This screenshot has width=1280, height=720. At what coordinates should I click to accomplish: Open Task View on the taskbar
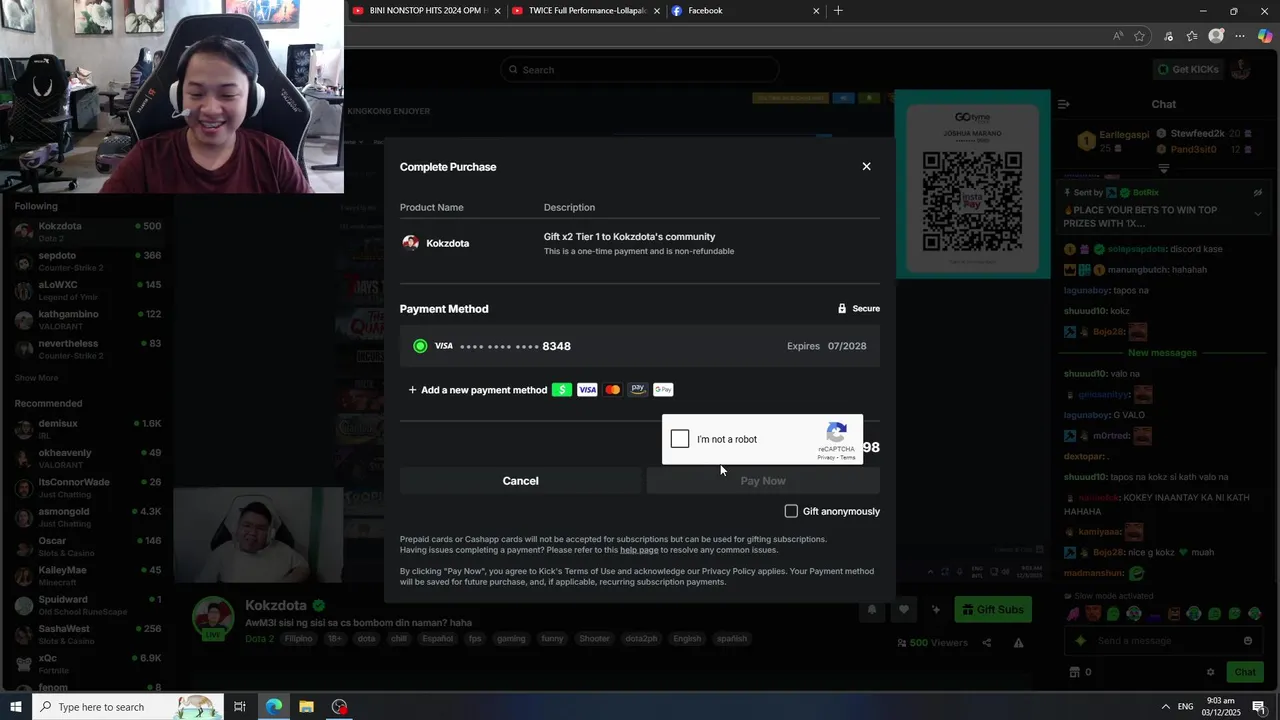(240, 707)
